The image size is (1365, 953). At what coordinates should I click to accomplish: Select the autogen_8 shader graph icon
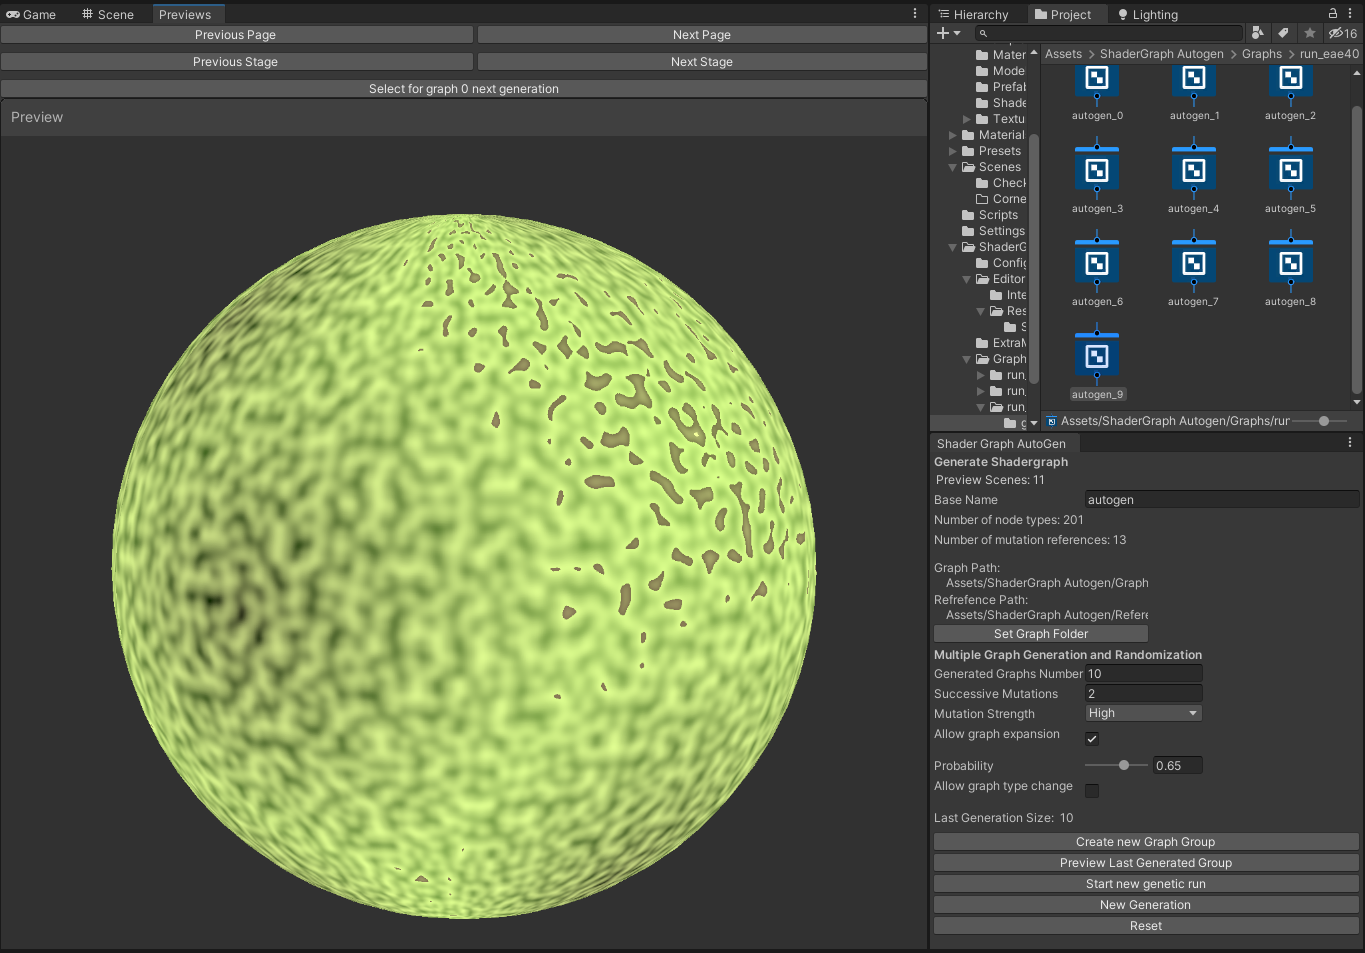(1291, 263)
